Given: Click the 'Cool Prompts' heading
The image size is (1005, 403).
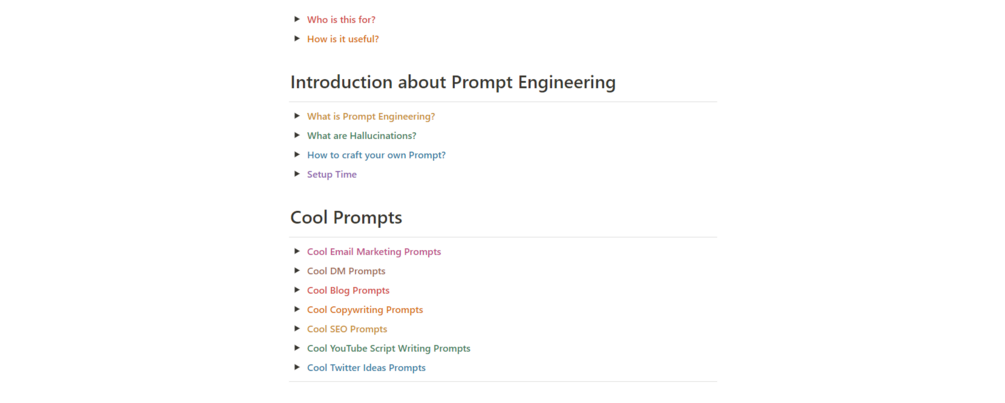Looking at the screenshot, I should pyautogui.click(x=346, y=217).
